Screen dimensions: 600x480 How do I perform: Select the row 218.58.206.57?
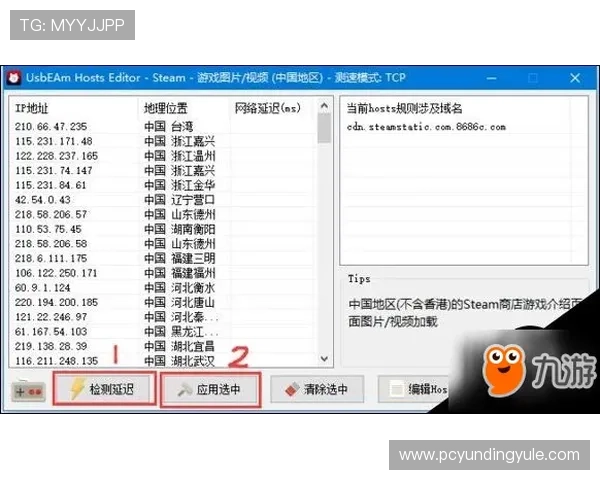pos(163,214)
